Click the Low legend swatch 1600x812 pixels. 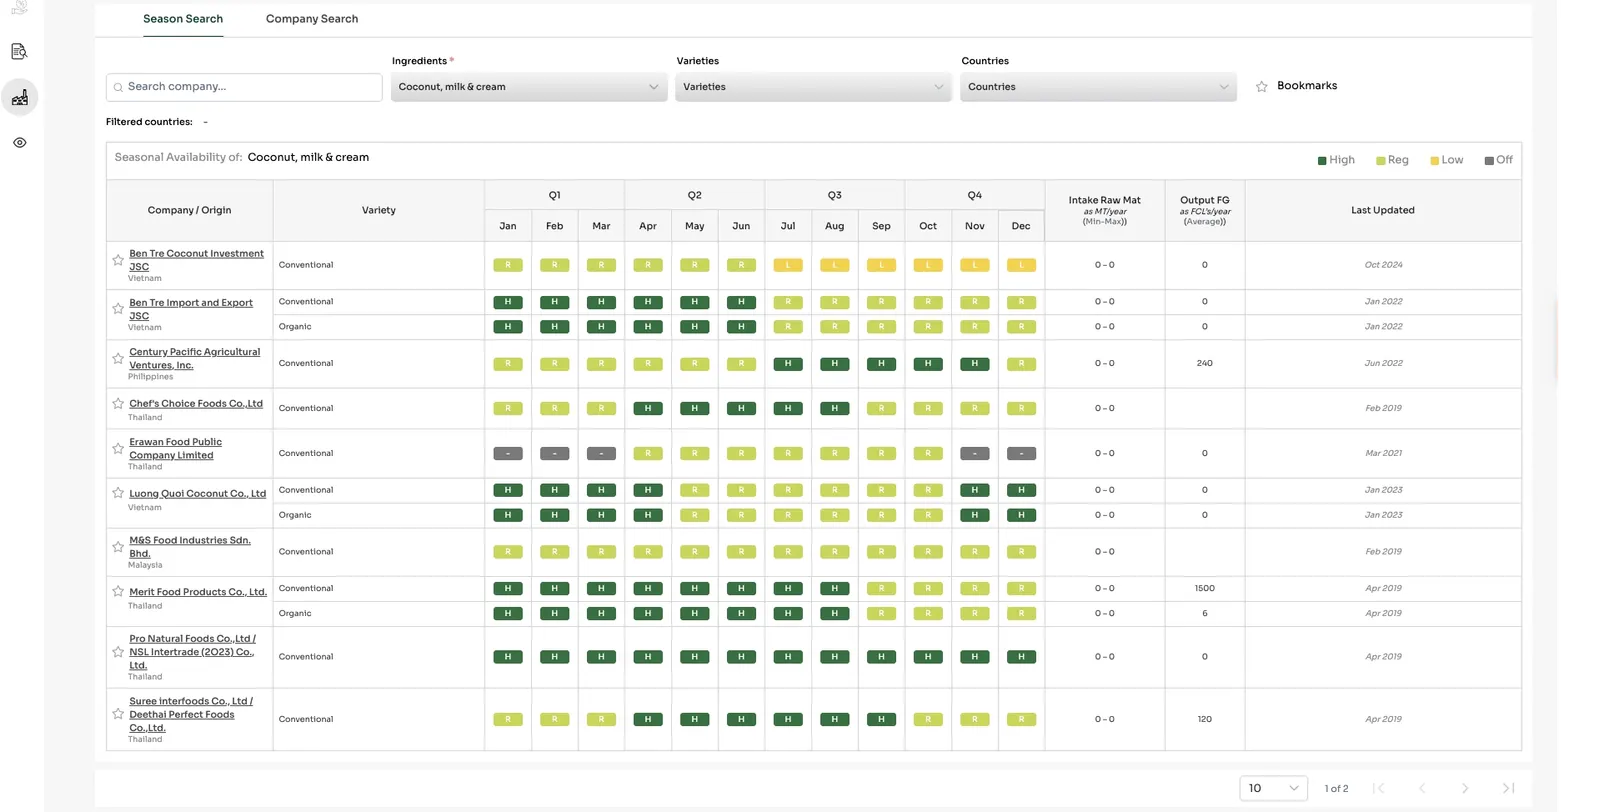coord(1434,161)
